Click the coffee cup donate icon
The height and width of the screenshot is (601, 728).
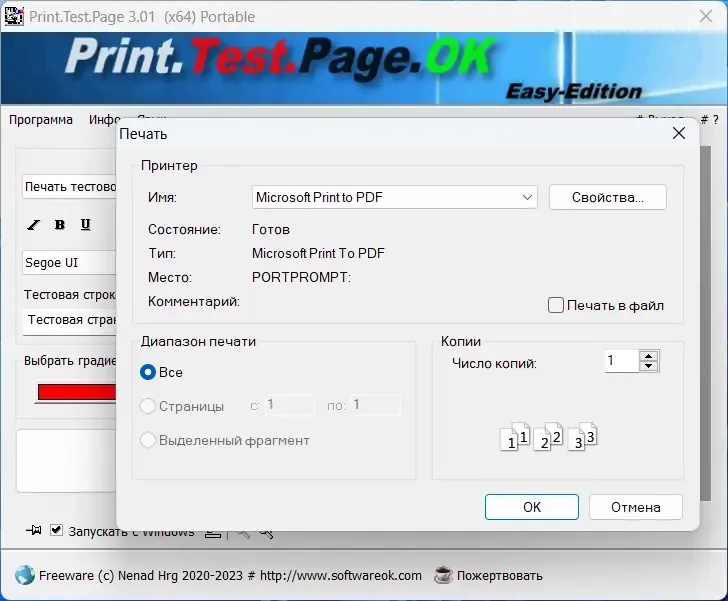[x=443, y=575]
